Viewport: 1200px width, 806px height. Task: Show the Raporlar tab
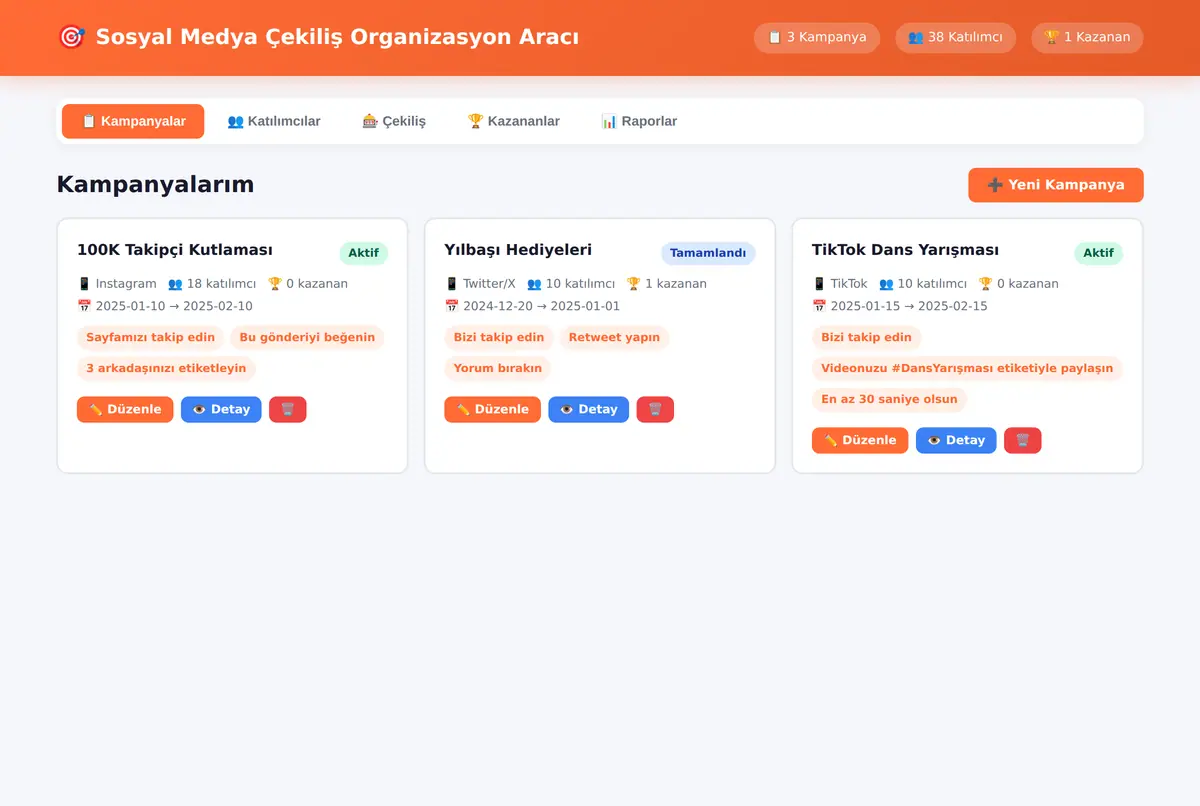click(639, 121)
